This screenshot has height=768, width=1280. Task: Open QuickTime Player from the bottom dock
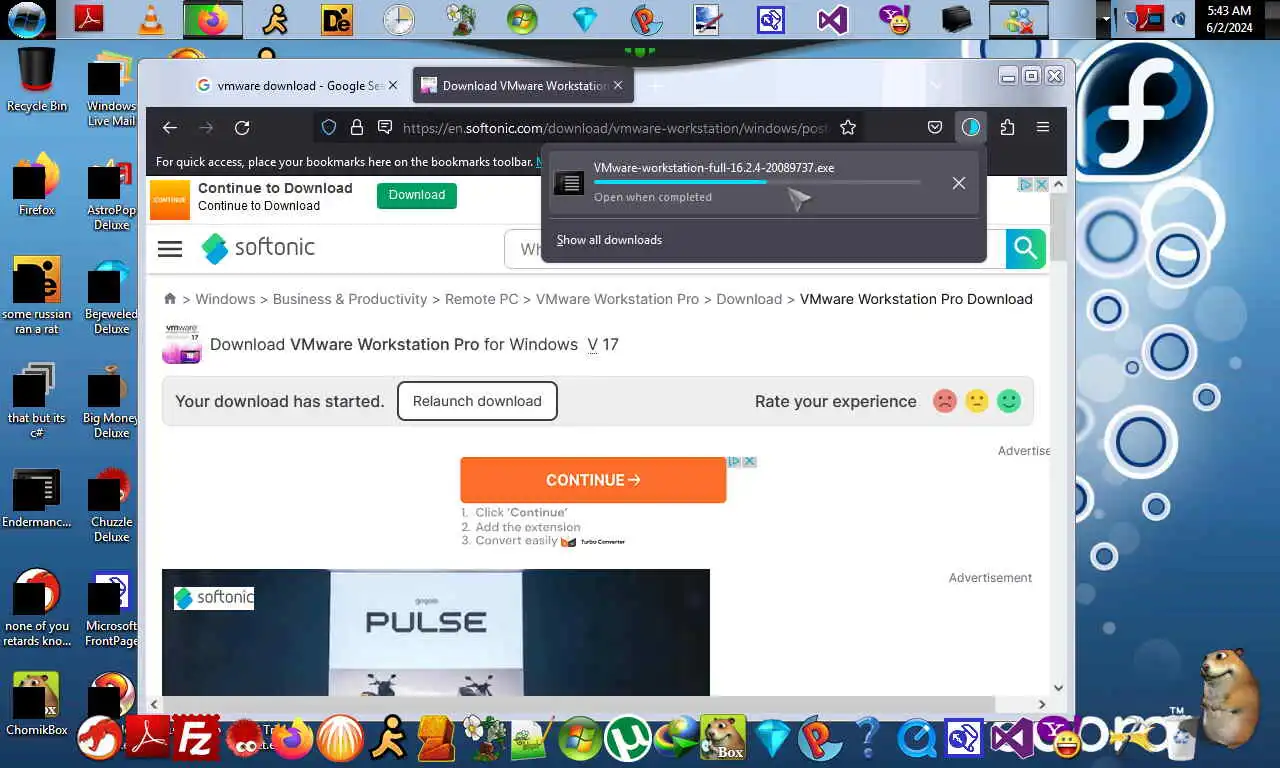(916, 740)
